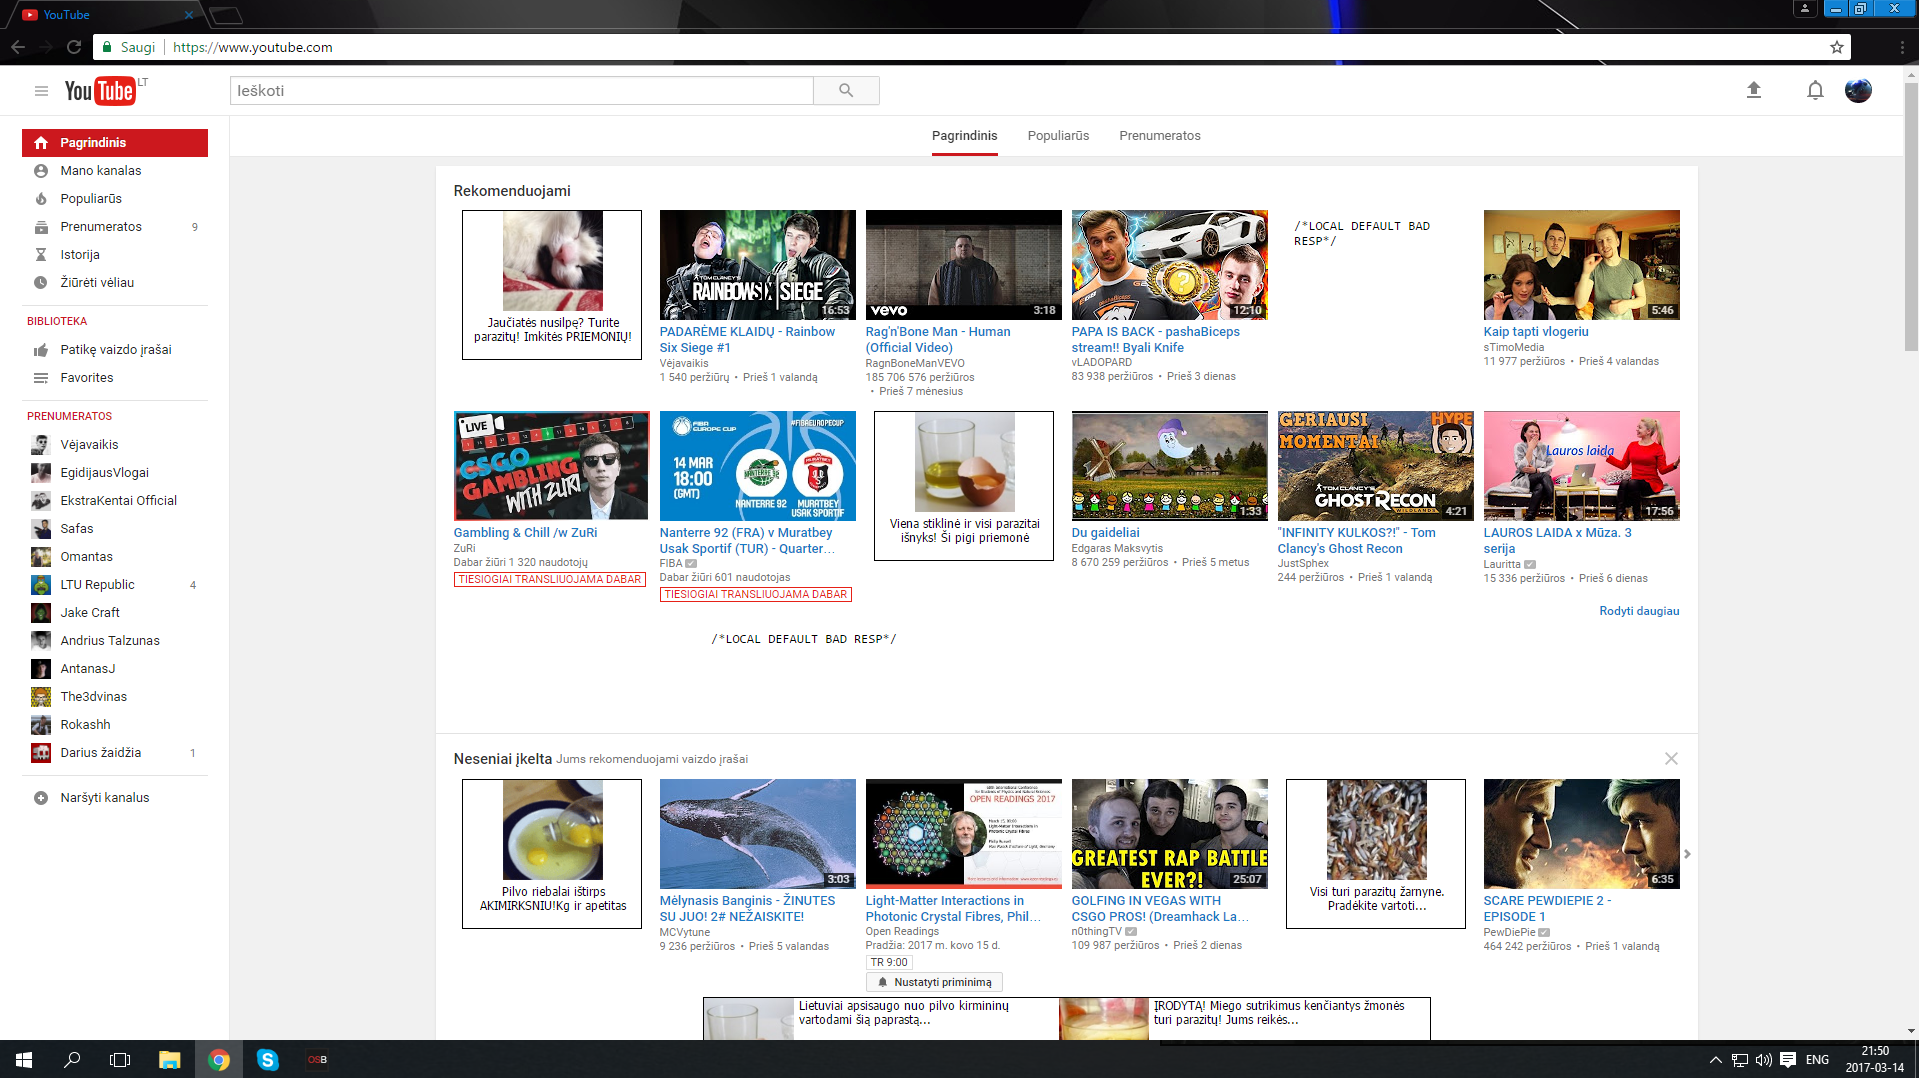This screenshot has width=1919, height=1078.
Task: Open sTimoMedia channel link
Action: coord(1513,348)
